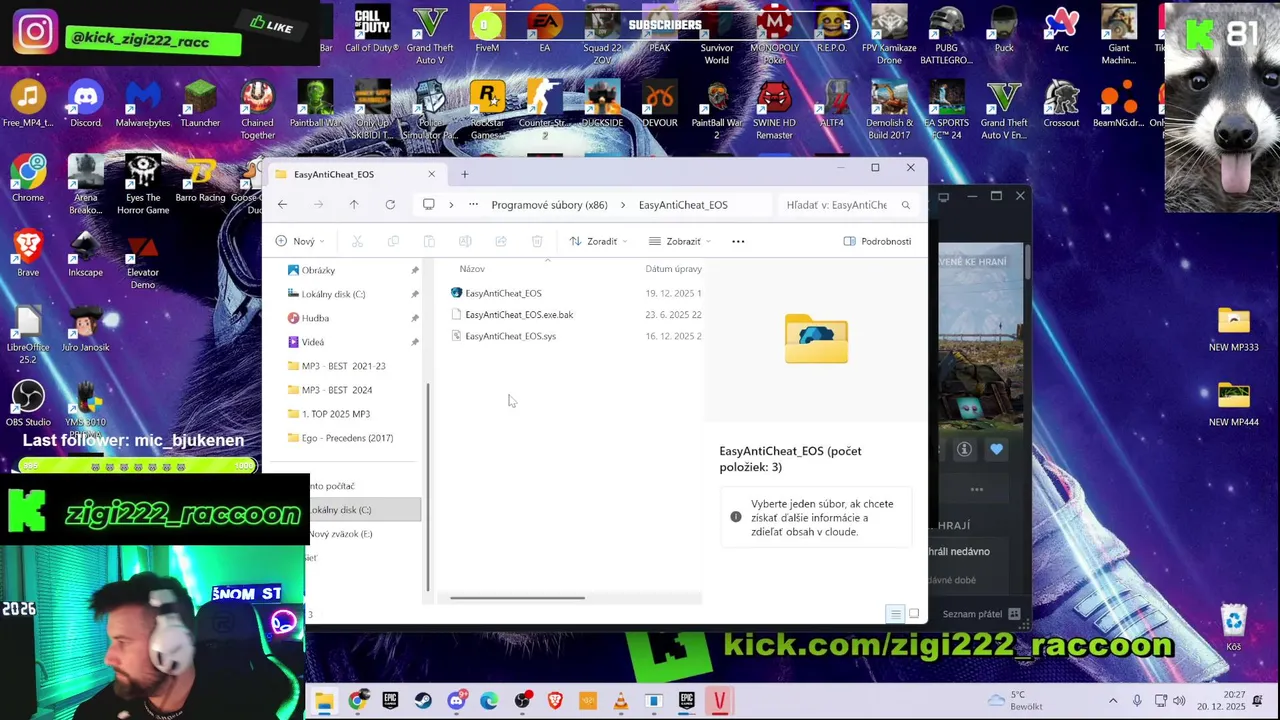Click the Explorer back arrow
Viewport: 1280px width, 720px height.
point(282,205)
